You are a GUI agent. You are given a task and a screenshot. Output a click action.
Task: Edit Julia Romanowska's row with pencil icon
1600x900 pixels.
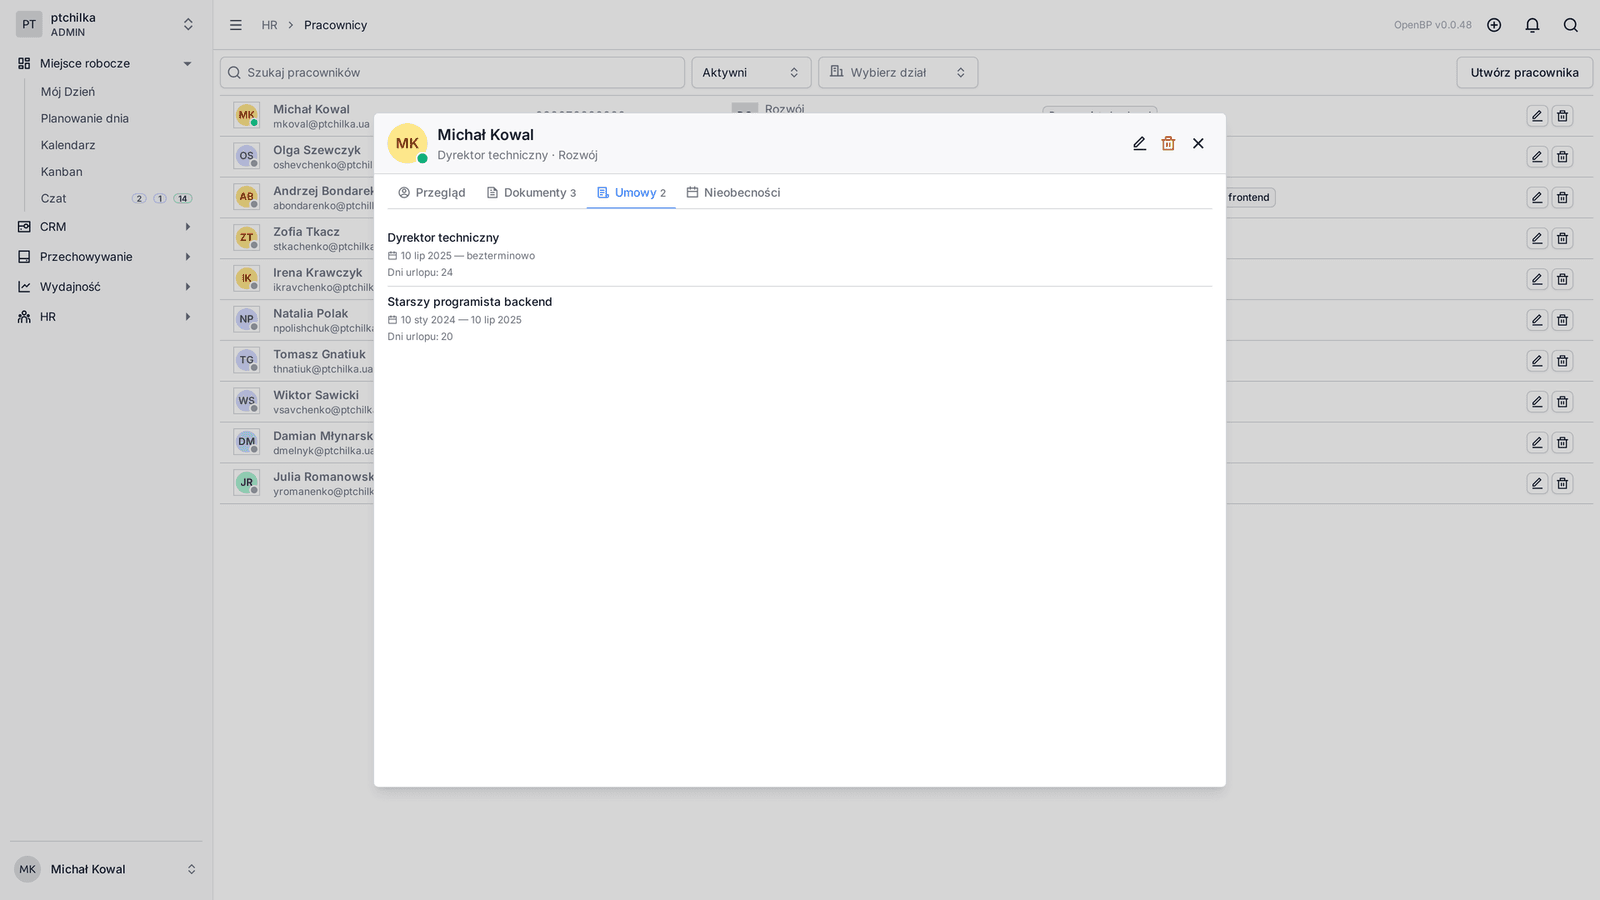pos(1537,484)
